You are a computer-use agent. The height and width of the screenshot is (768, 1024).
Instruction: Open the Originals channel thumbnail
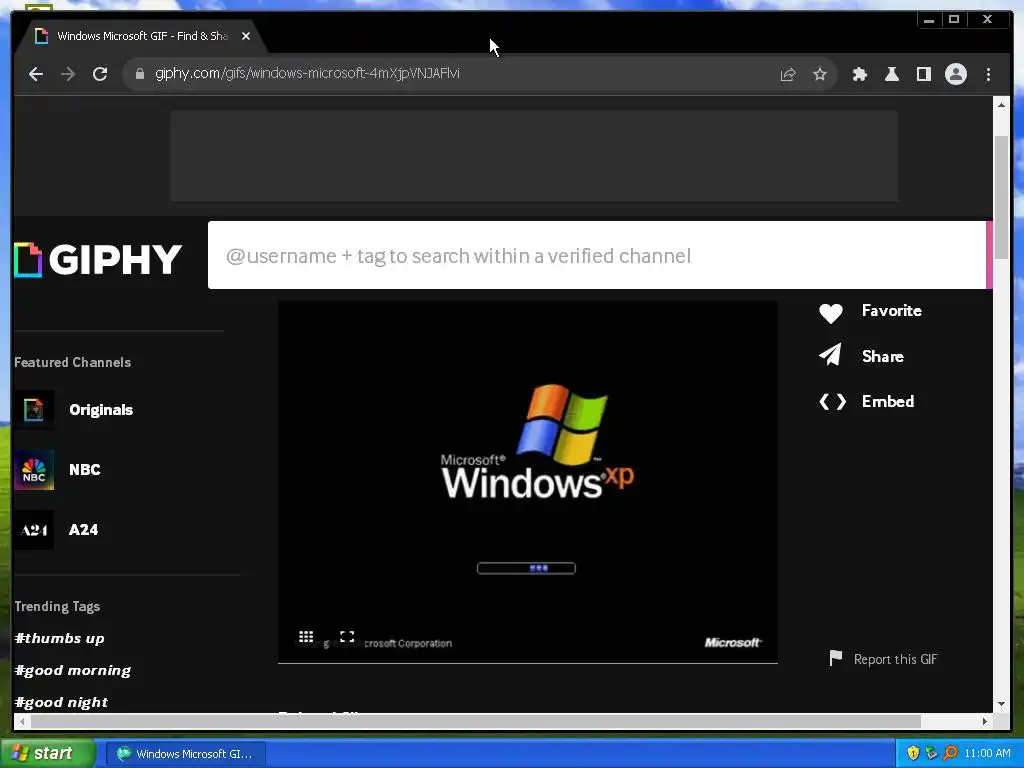[34, 409]
